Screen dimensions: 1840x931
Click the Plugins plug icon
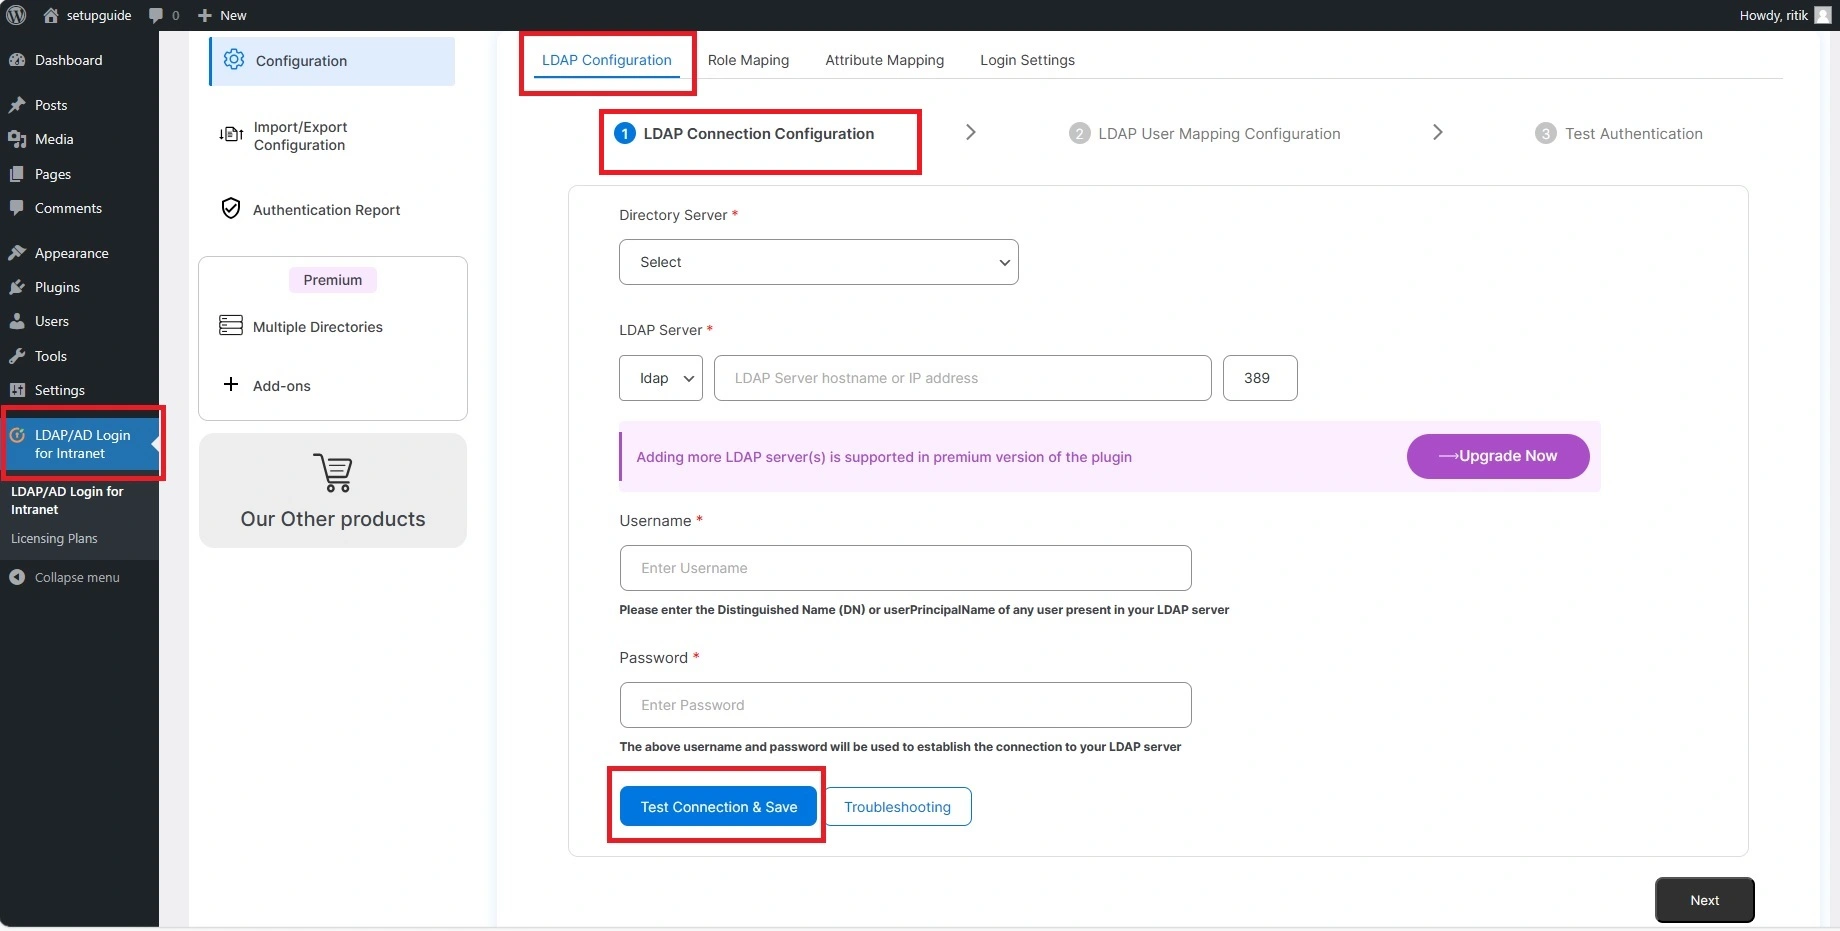click(17, 287)
